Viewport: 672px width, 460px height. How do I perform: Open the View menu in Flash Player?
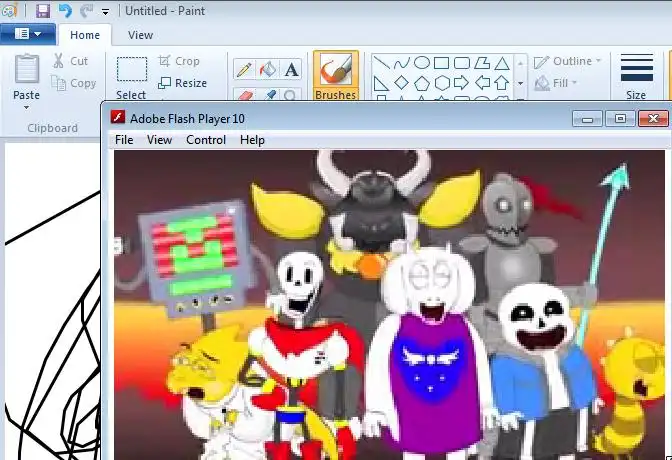(x=159, y=140)
